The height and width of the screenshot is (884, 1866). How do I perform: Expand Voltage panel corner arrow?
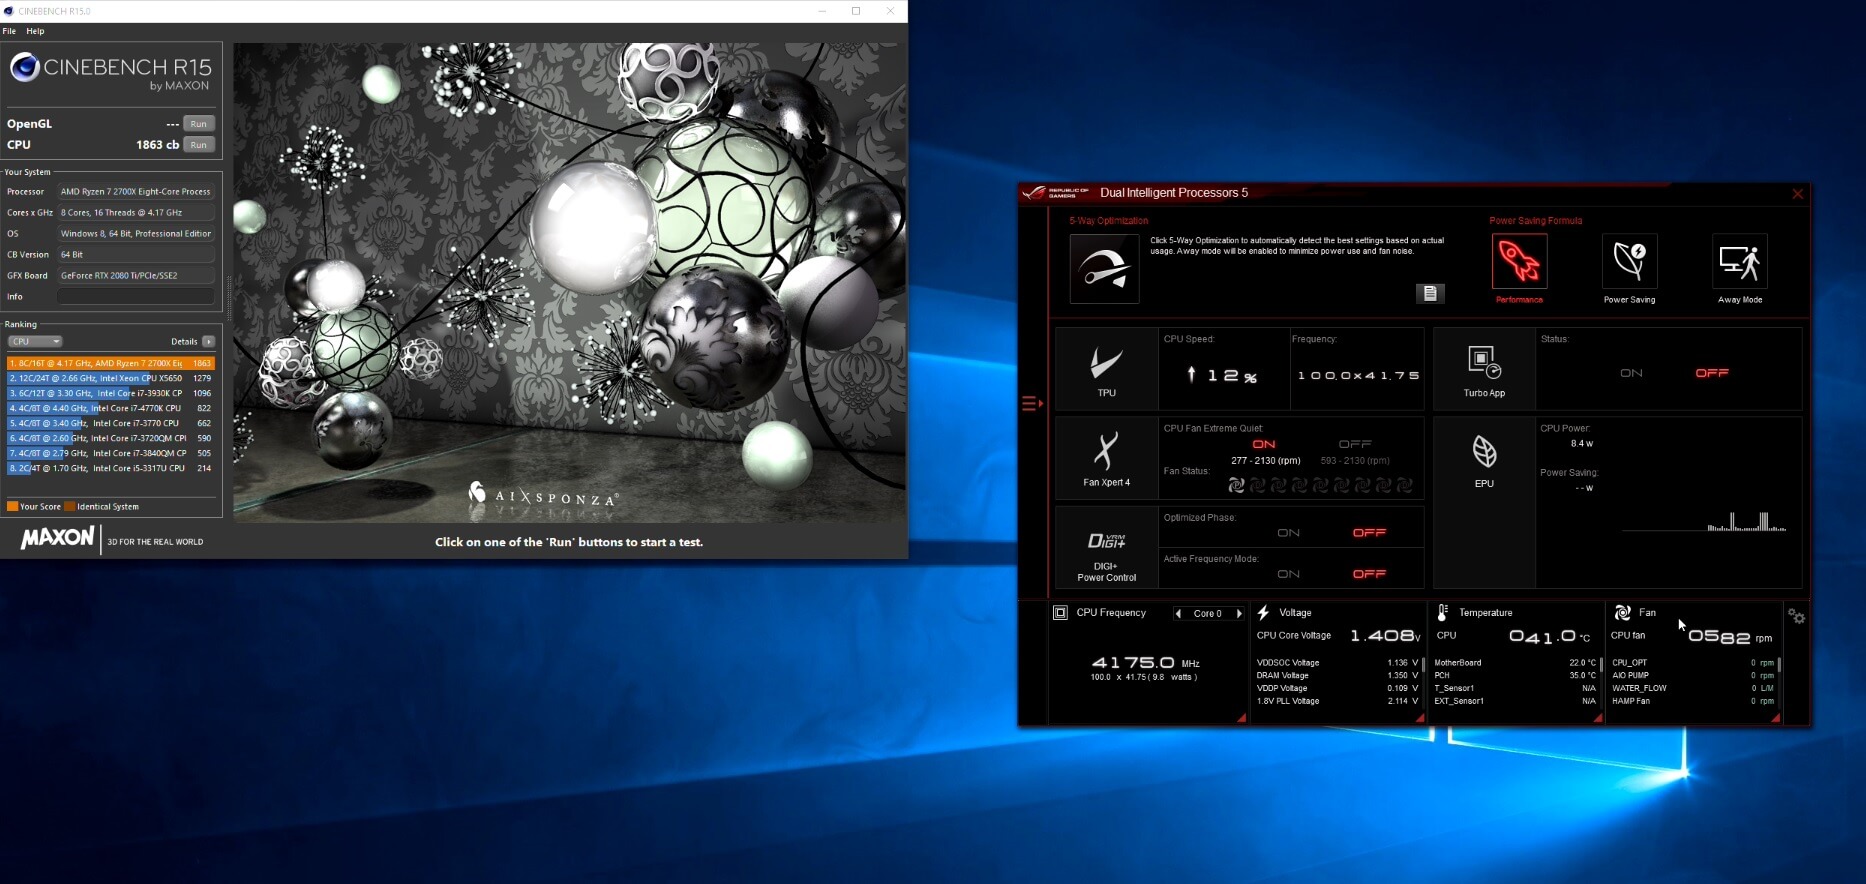1420,718
